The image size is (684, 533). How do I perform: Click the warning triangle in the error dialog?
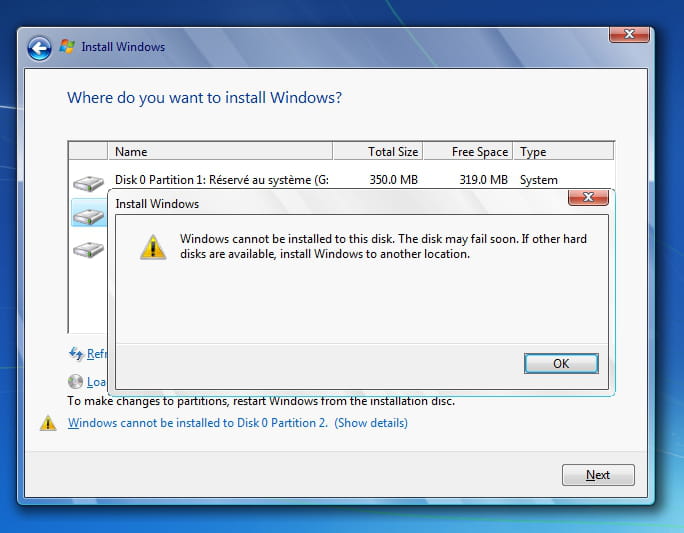click(x=153, y=247)
